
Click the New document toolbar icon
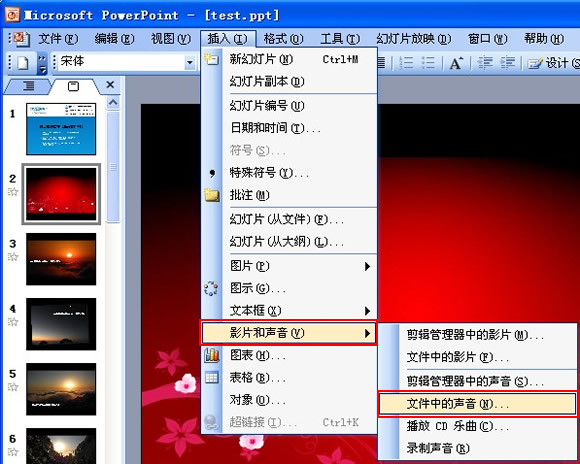23,63
